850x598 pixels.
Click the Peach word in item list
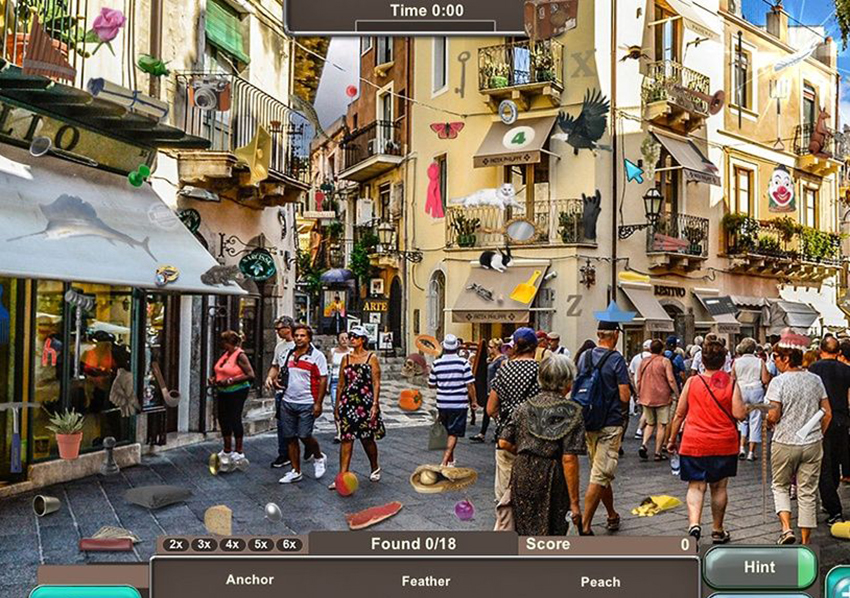[600, 581]
